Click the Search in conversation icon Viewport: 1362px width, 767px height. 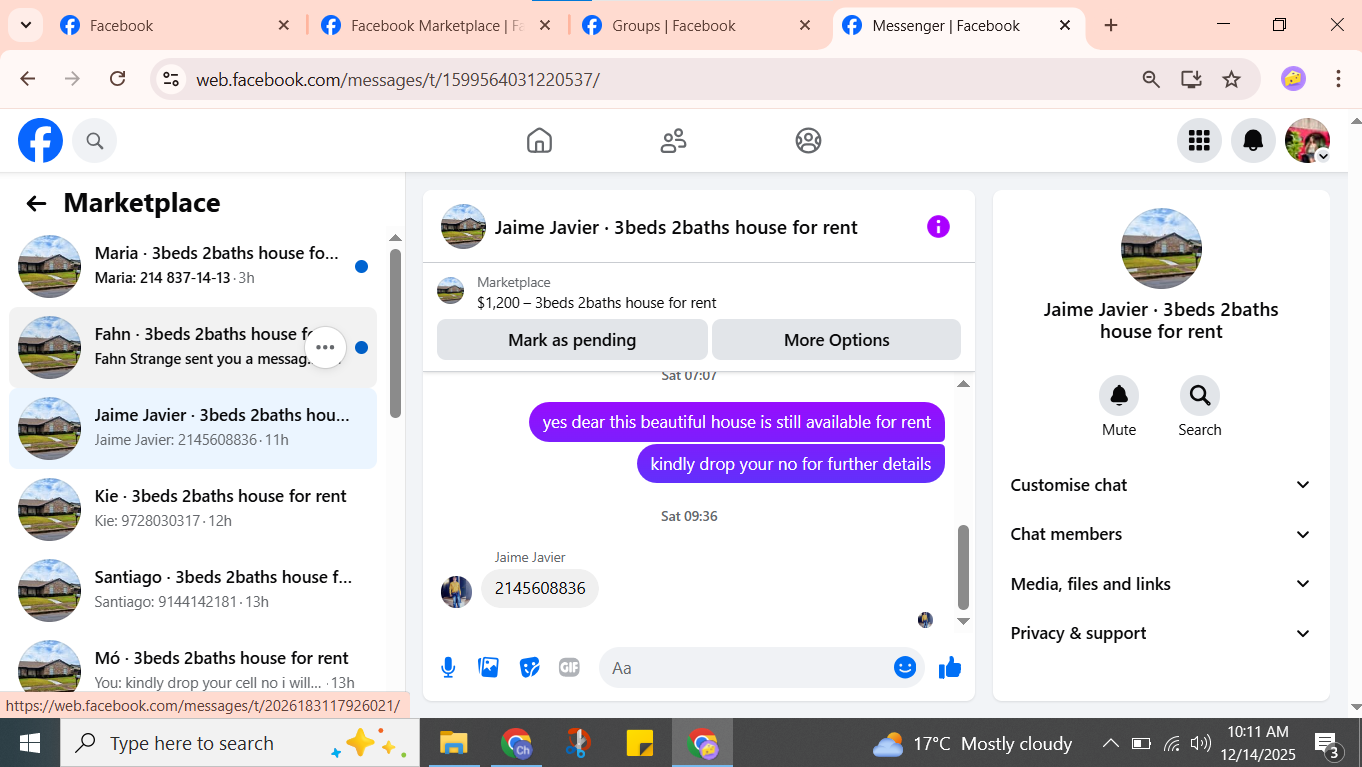coord(1199,396)
